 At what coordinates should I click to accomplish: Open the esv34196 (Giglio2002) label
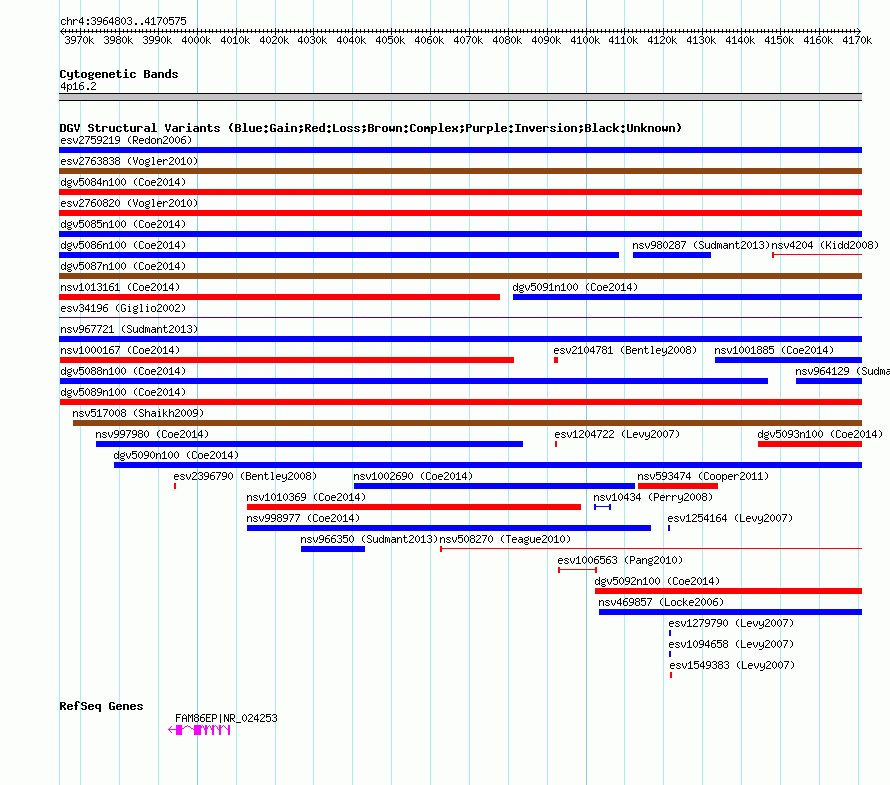coord(123,308)
